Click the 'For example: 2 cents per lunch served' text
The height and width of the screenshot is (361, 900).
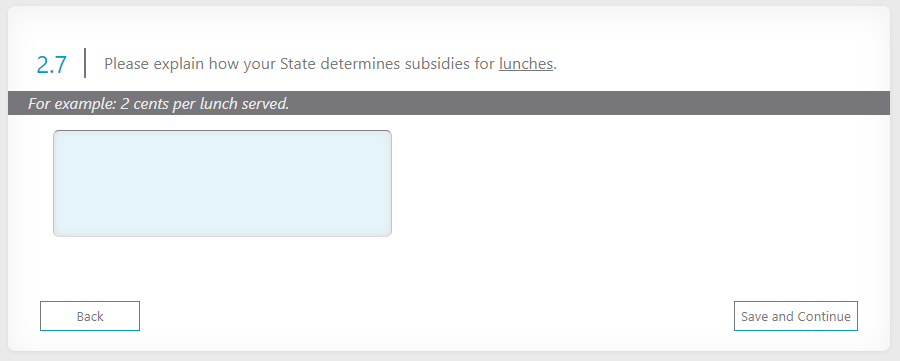click(x=158, y=104)
